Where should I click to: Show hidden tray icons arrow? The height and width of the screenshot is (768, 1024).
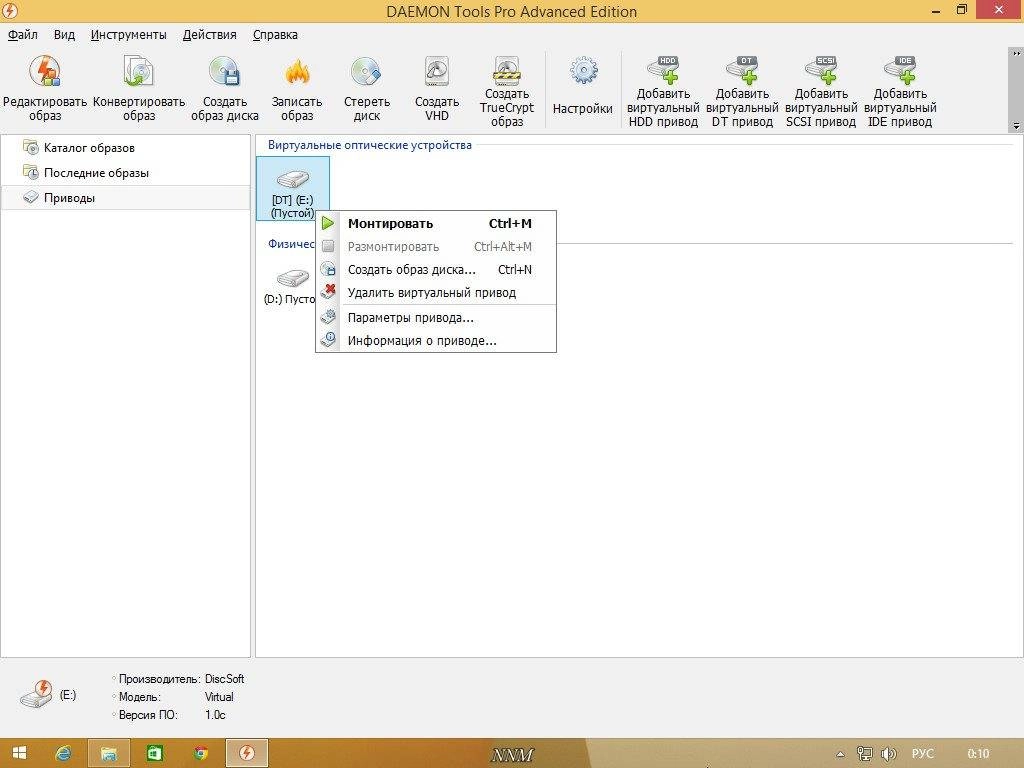coord(840,754)
